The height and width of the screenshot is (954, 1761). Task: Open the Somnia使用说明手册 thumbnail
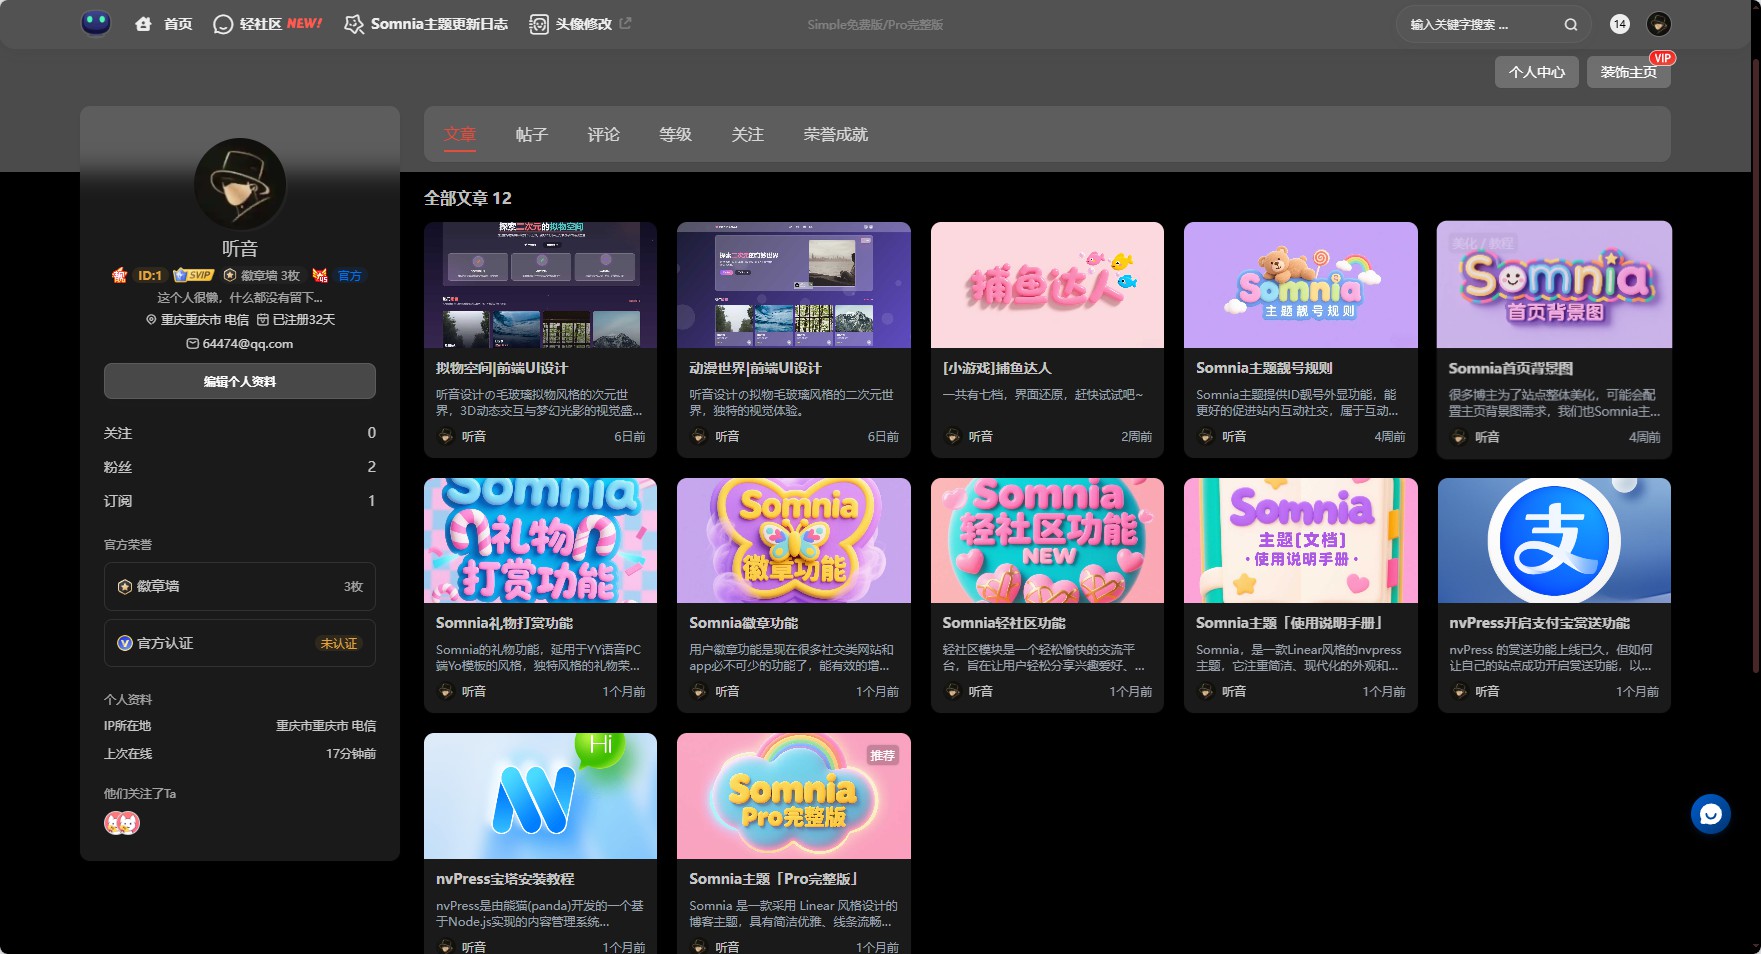1301,540
